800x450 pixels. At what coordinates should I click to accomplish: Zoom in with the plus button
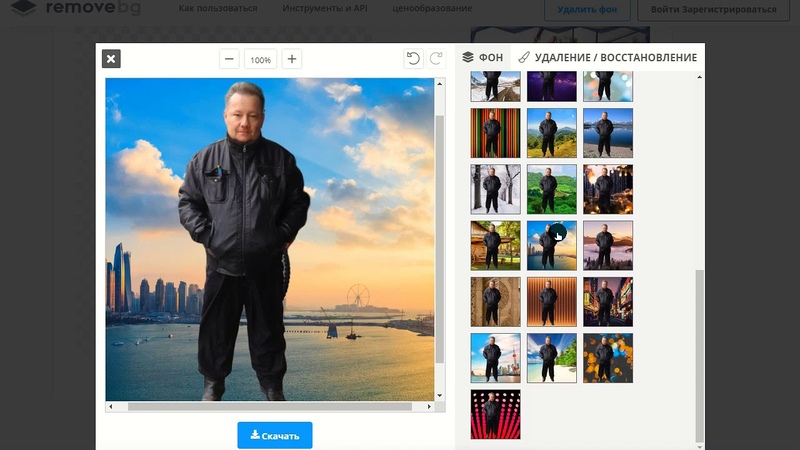coord(292,59)
